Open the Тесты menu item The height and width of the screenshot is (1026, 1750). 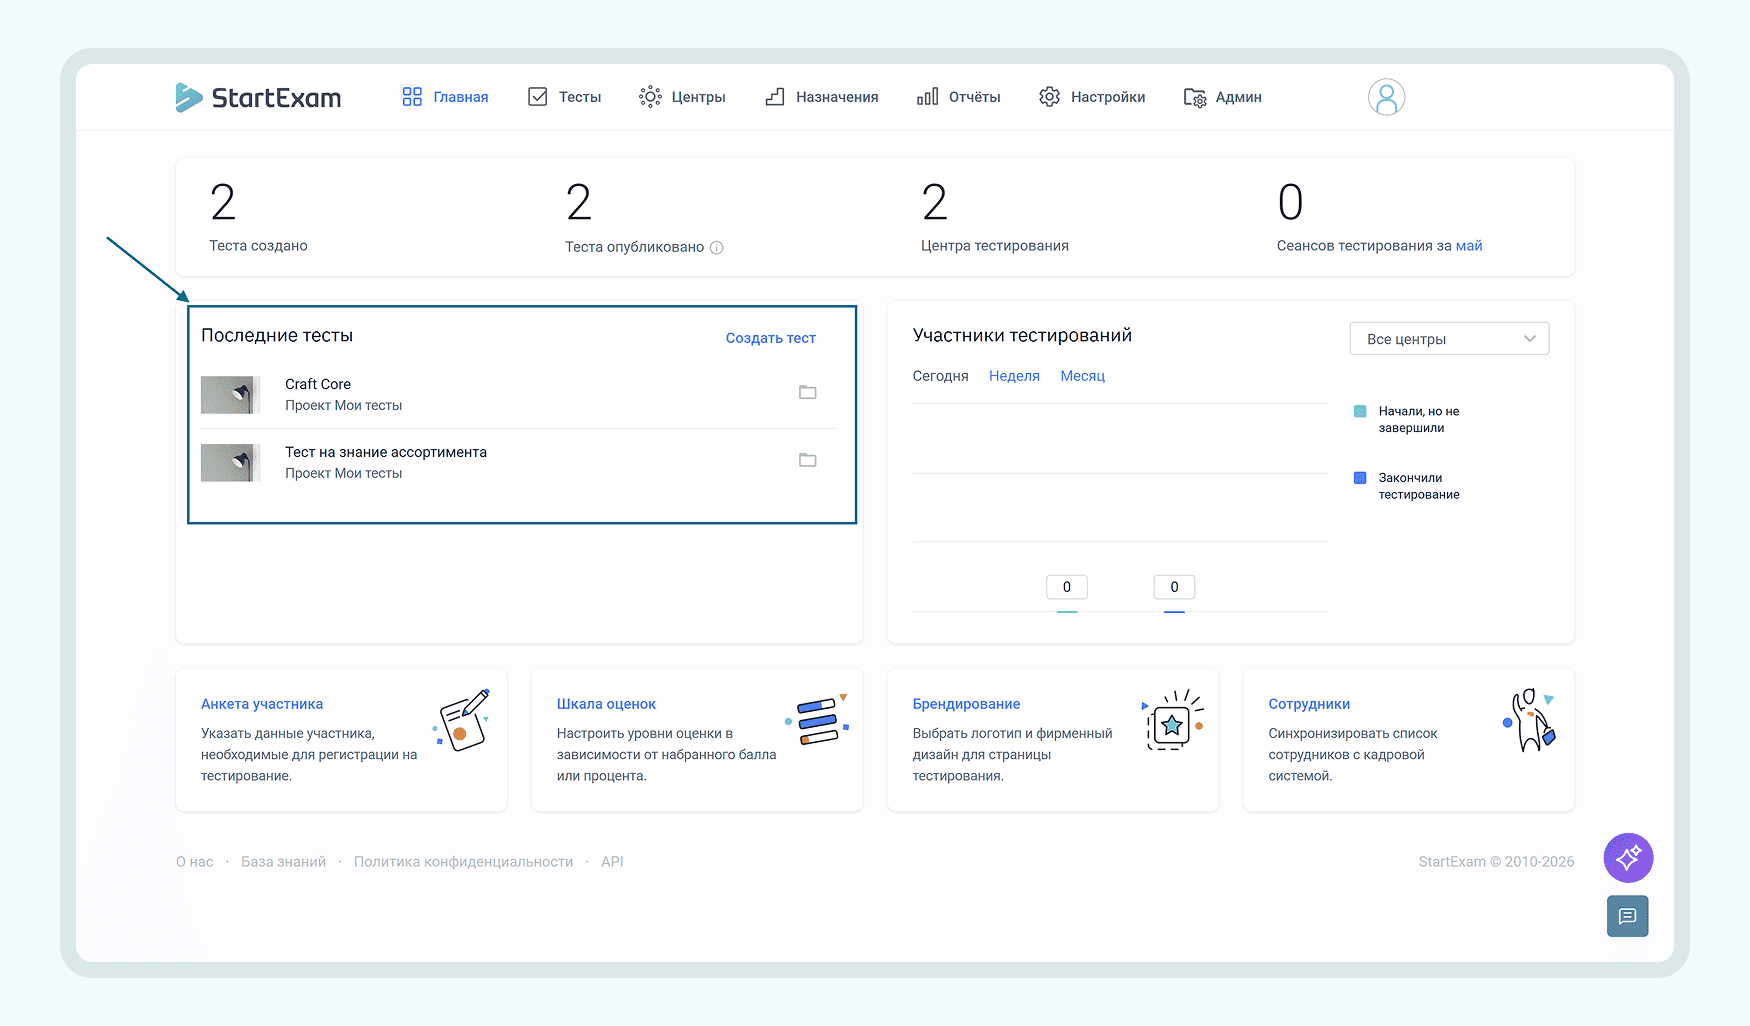coord(565,97)
